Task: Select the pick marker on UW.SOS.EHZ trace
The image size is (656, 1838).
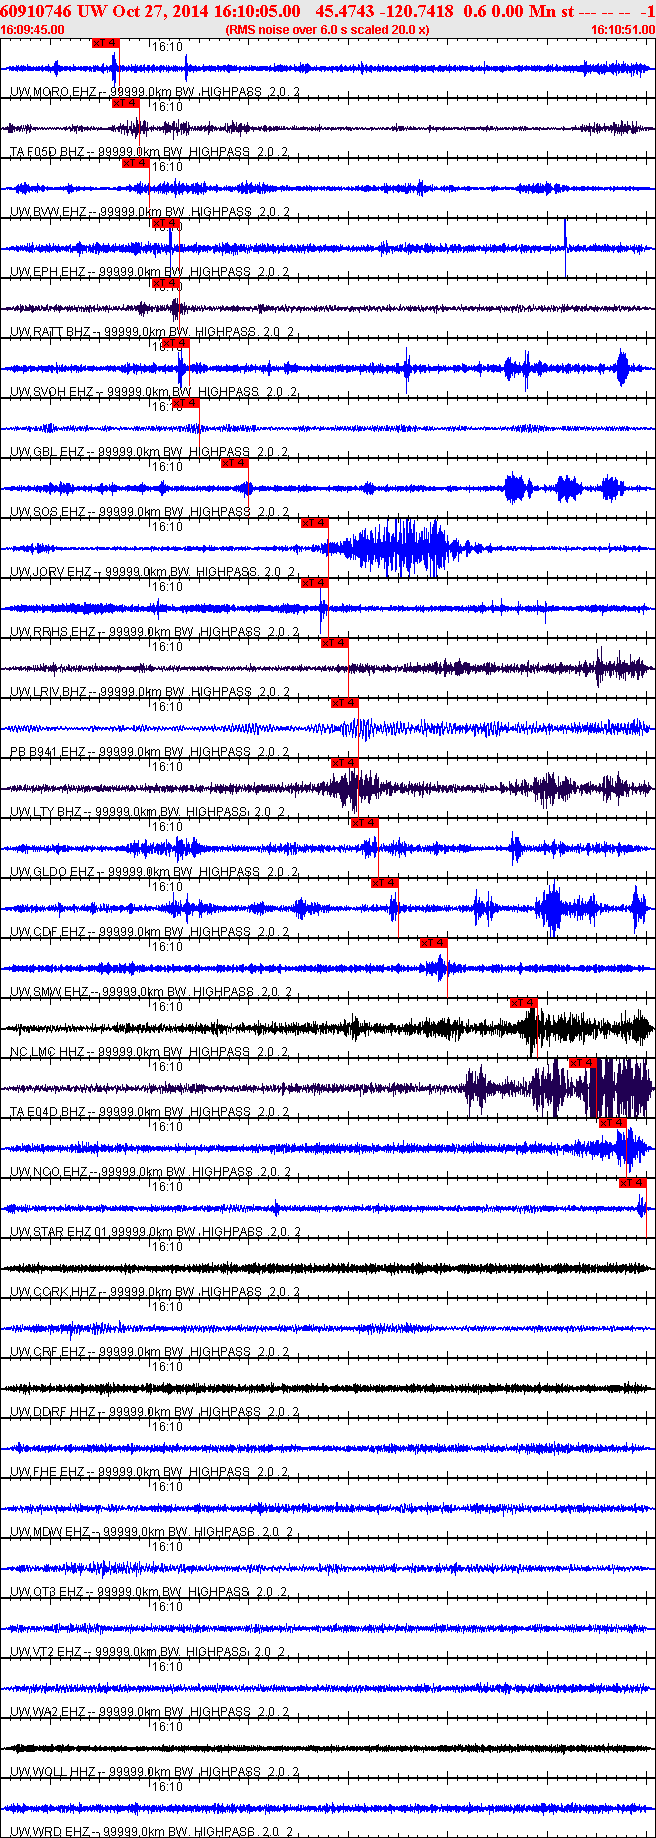Action: (235, 463)
